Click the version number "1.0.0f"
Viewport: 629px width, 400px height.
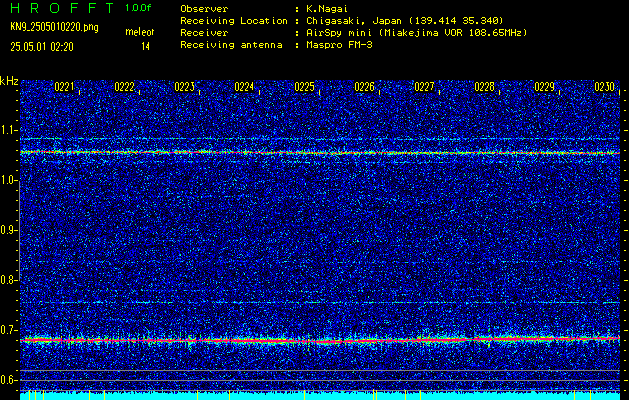(x=138, y=8)
